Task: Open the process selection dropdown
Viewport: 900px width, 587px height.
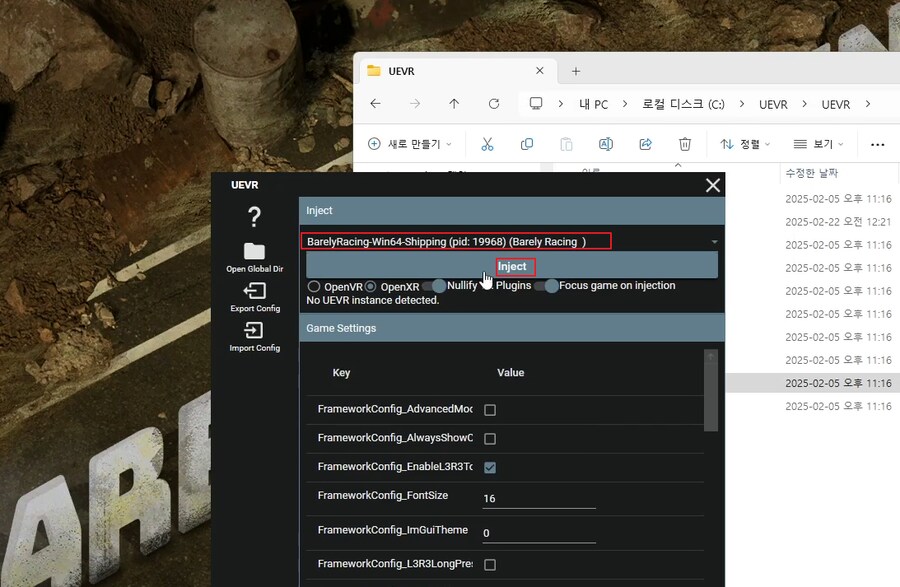Action: 714,242
